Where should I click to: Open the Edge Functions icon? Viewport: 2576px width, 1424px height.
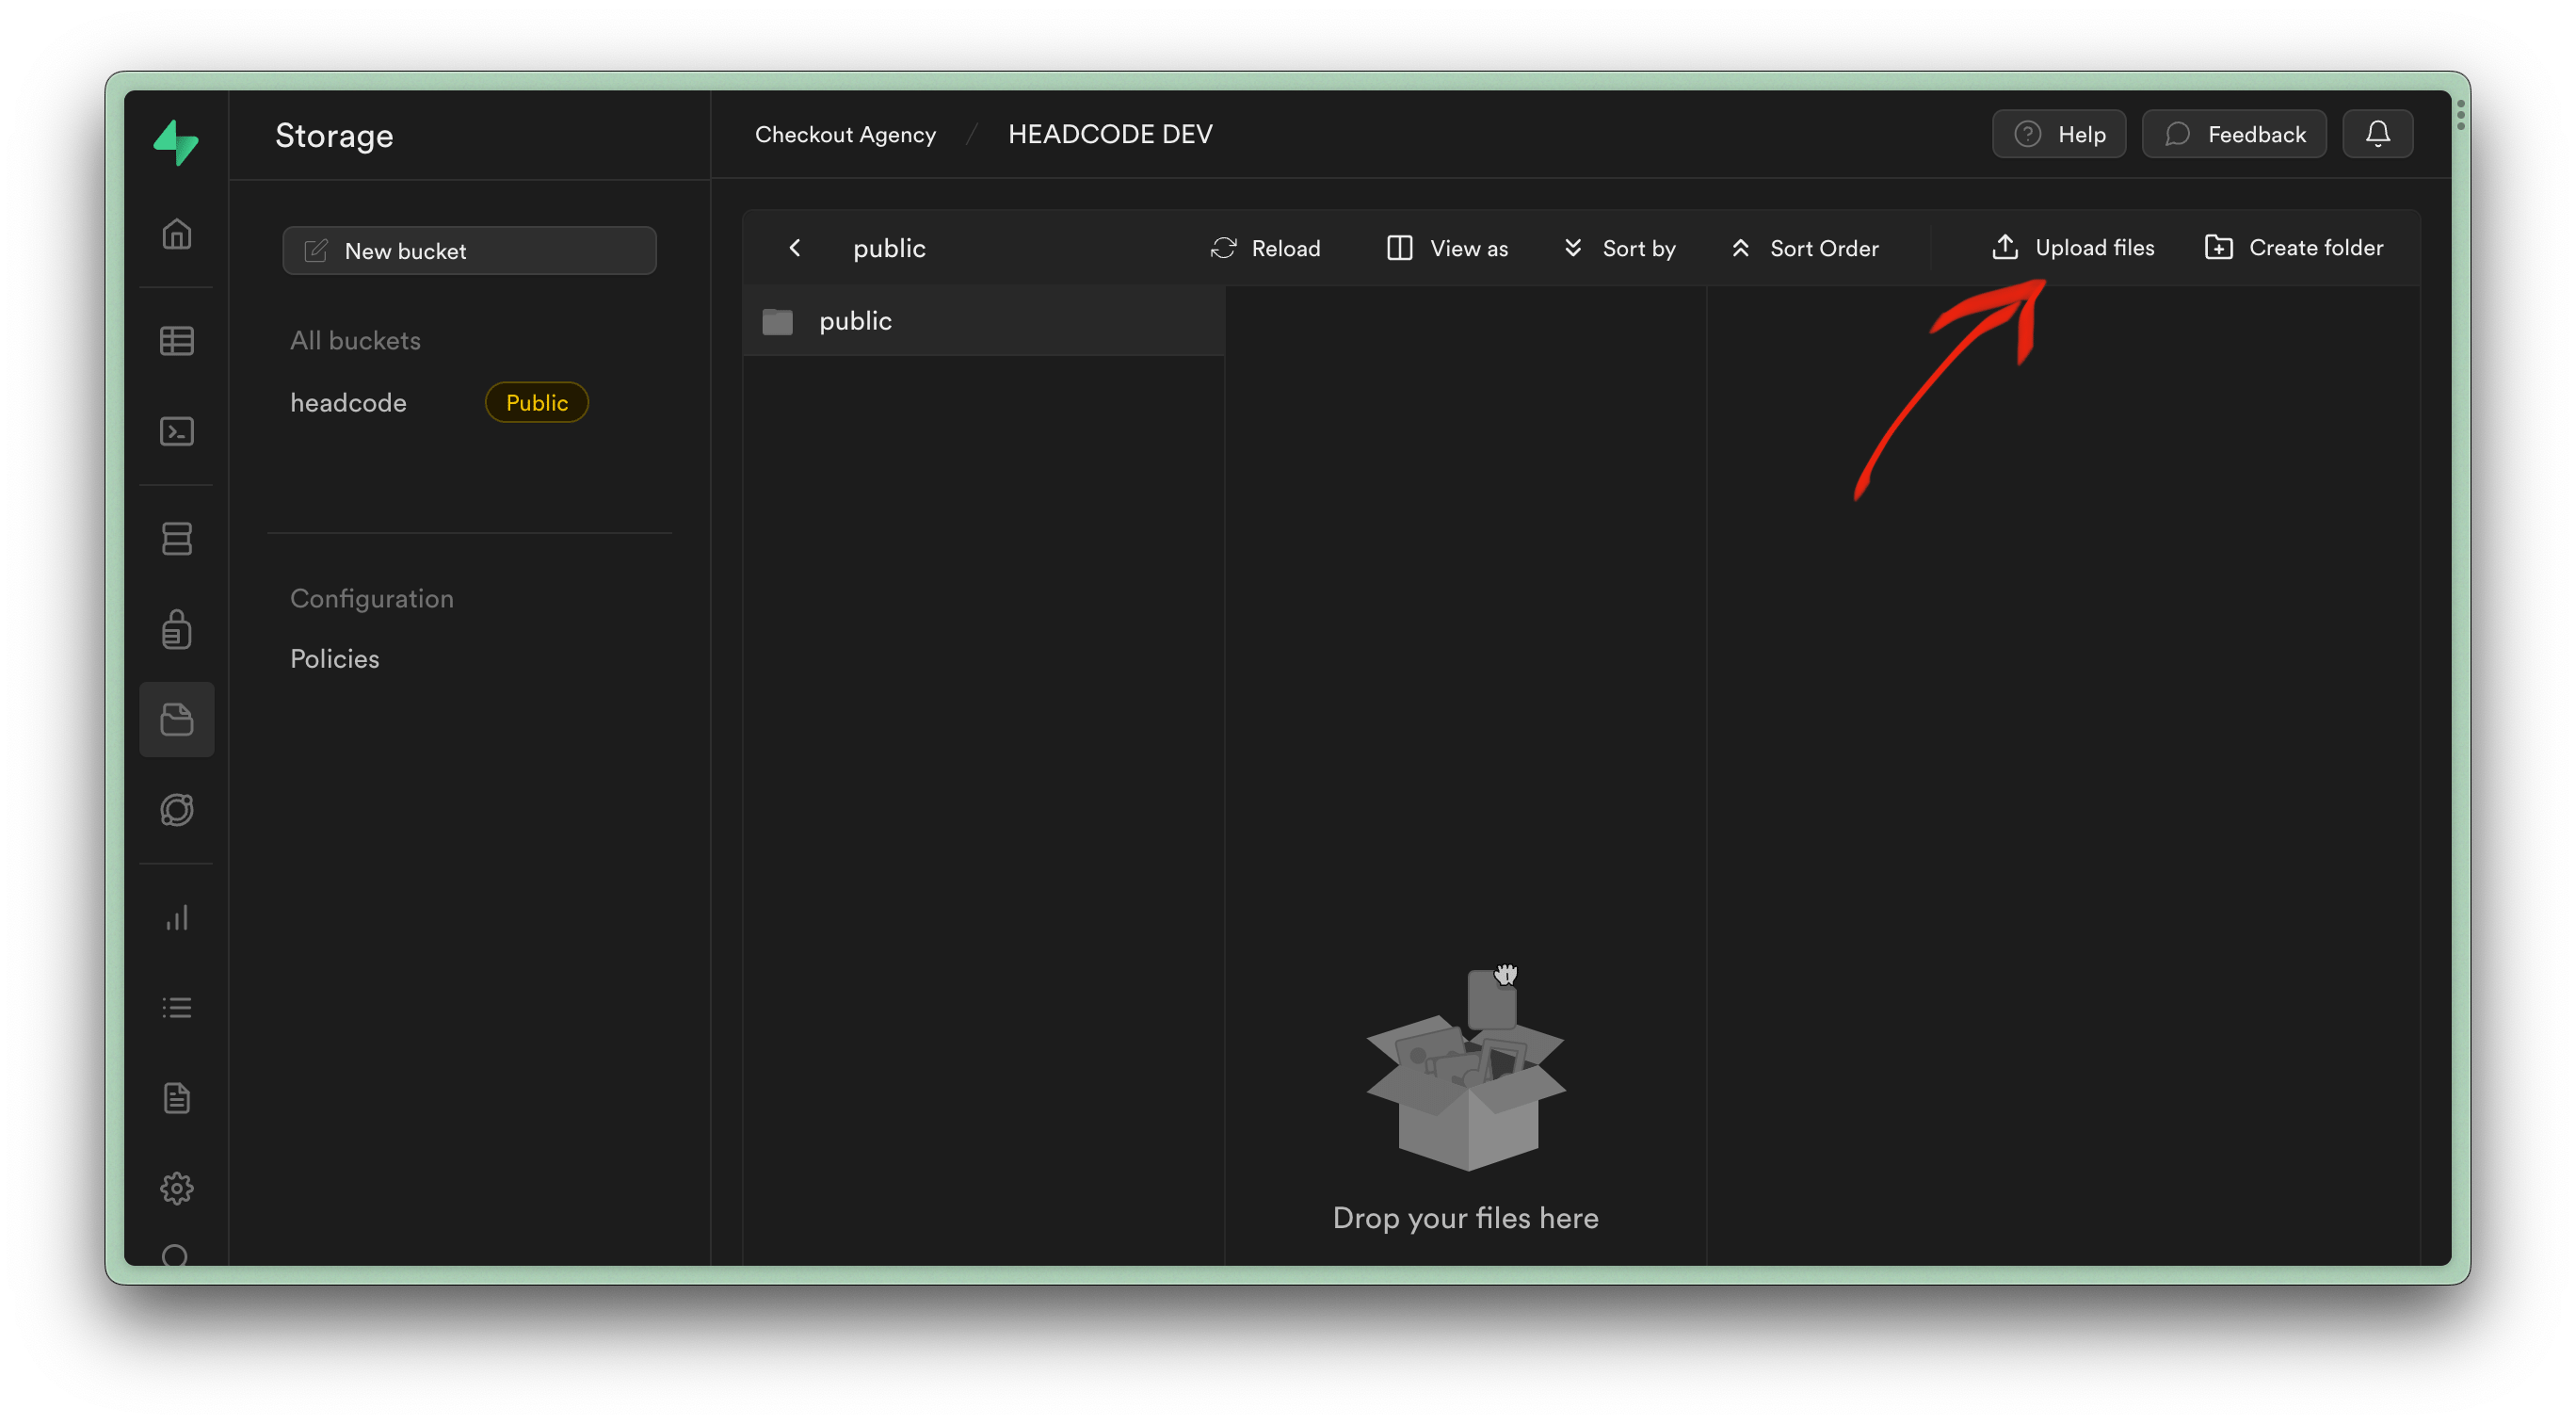tap(177, 809)
